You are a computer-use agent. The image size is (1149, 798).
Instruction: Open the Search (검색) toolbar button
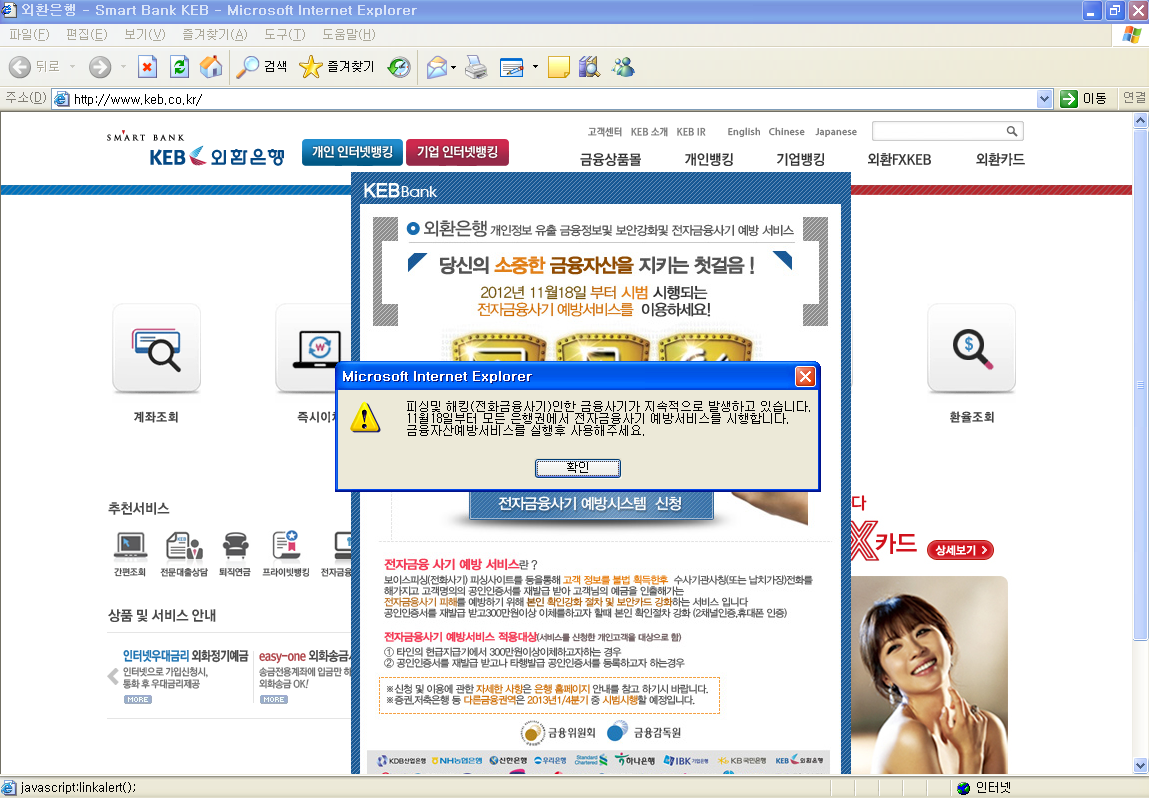(x=262, y=67)
